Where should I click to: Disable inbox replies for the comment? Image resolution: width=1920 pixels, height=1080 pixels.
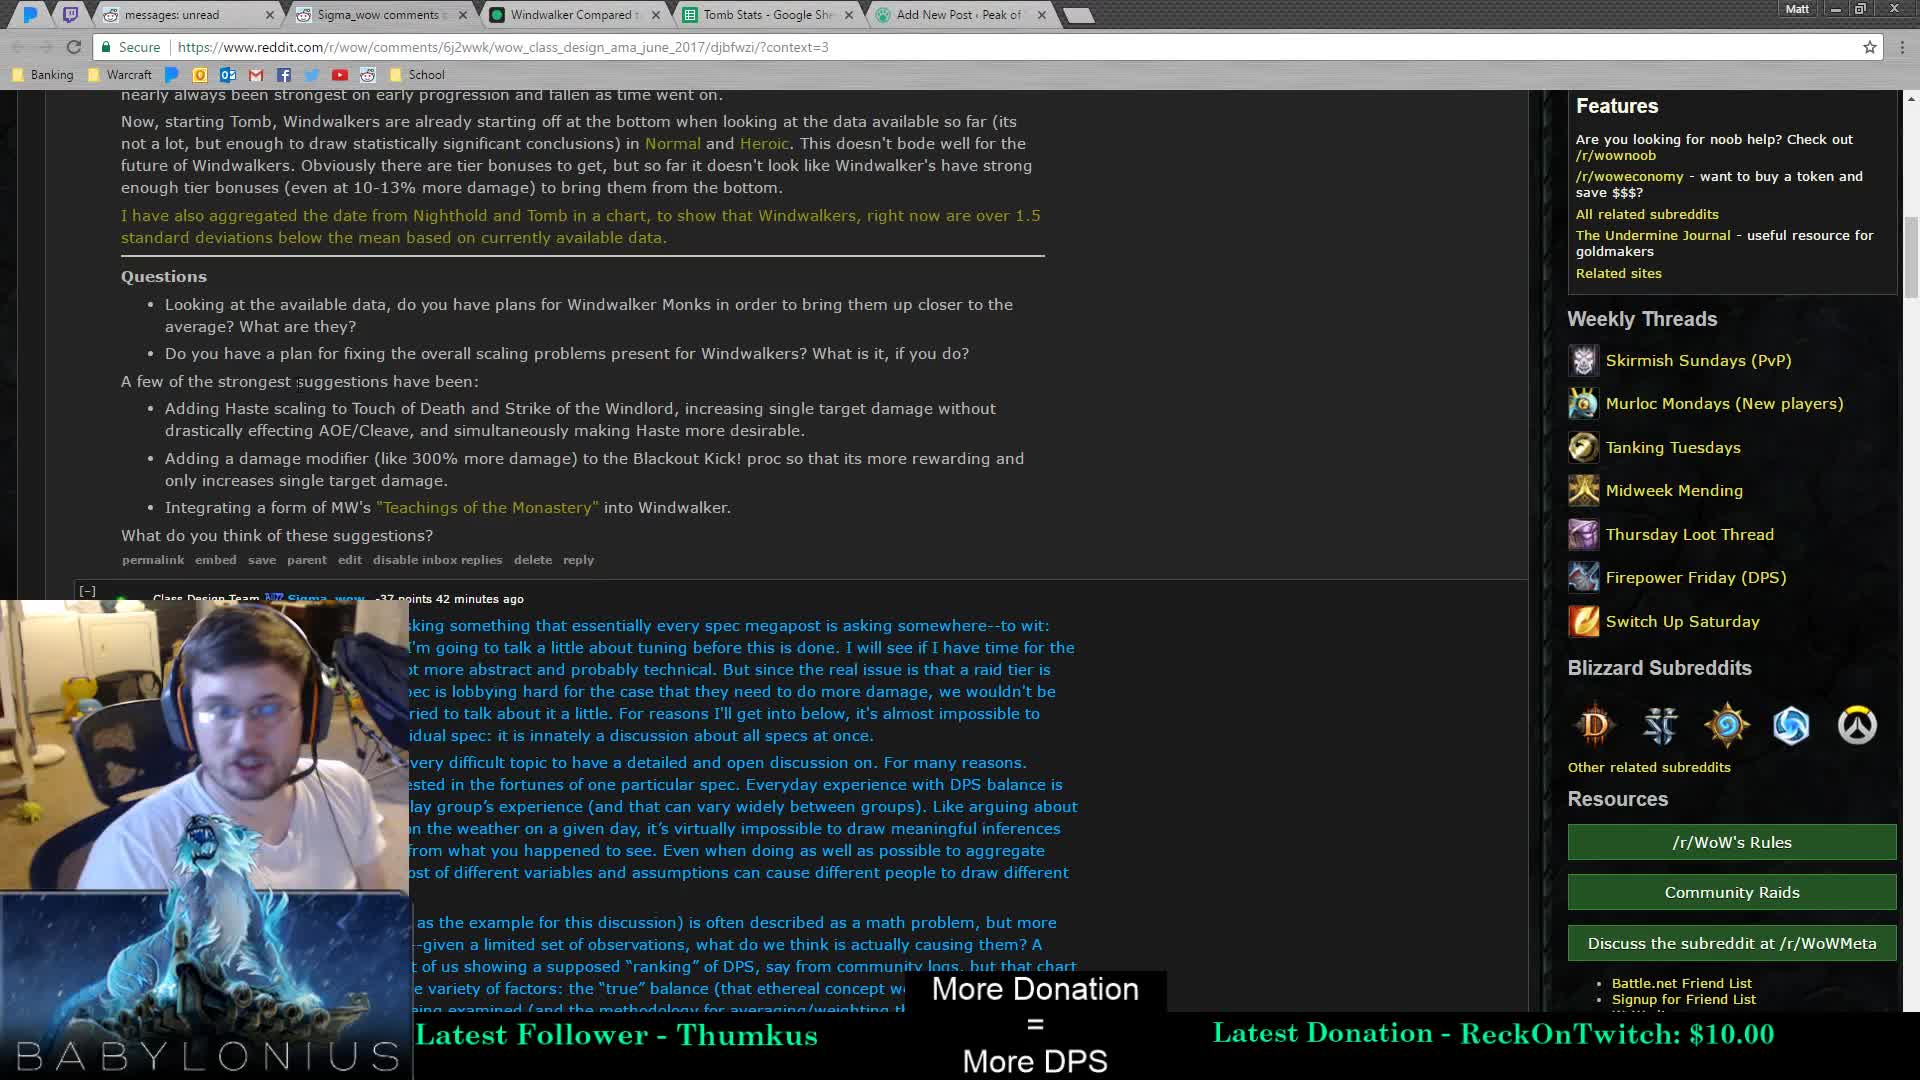[438, 560]
